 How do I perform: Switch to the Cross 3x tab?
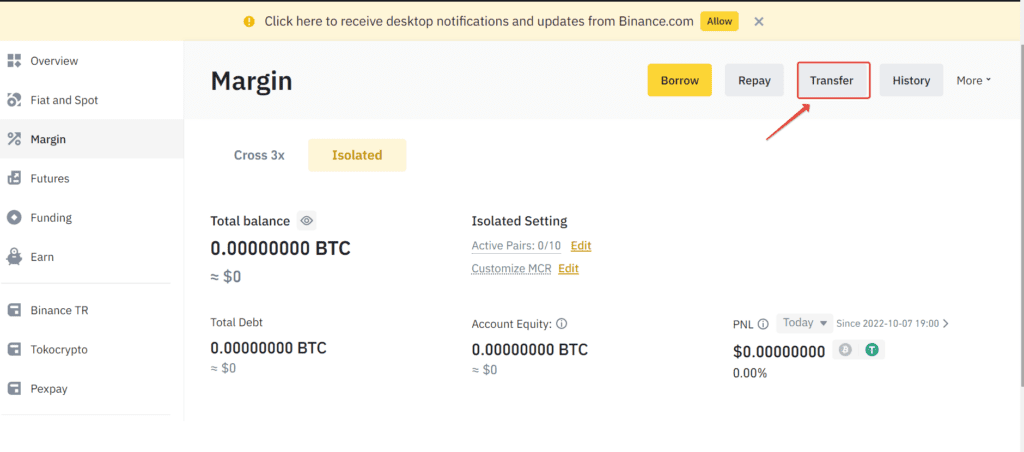pos(259,155)
